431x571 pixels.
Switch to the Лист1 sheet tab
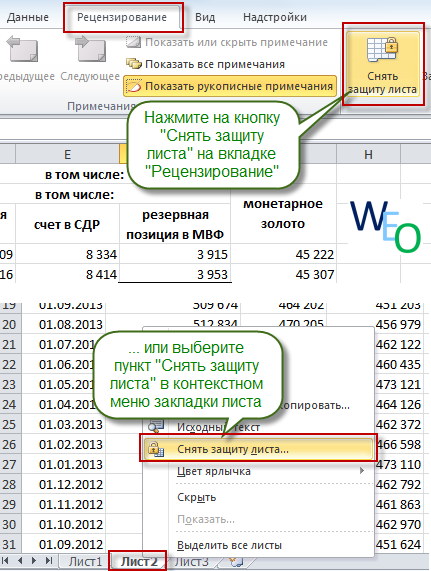86,562
